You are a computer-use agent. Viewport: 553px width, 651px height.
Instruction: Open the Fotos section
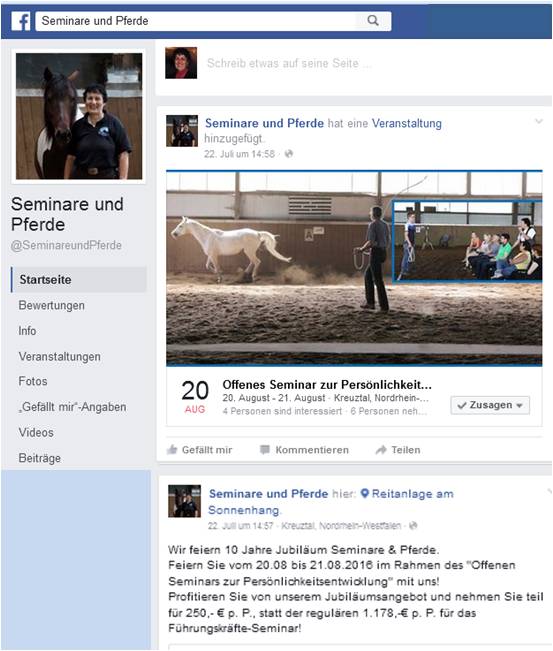(33, 381)
